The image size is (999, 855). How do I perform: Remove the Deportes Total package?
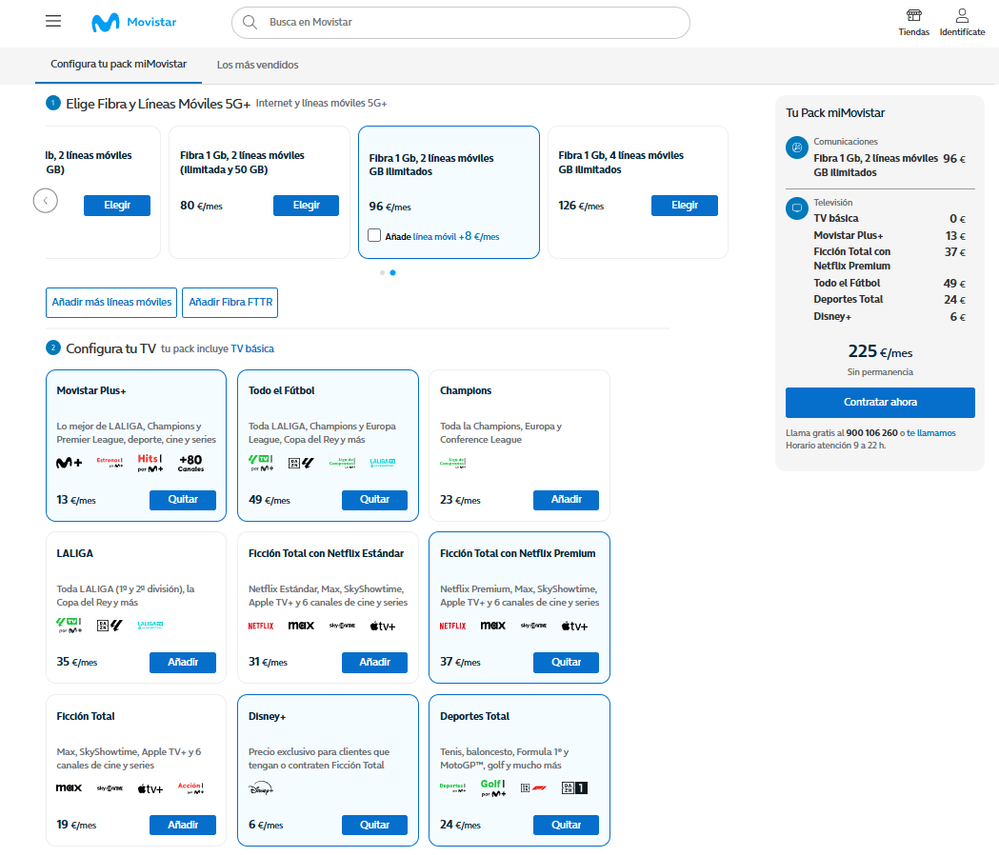point(566,825)
